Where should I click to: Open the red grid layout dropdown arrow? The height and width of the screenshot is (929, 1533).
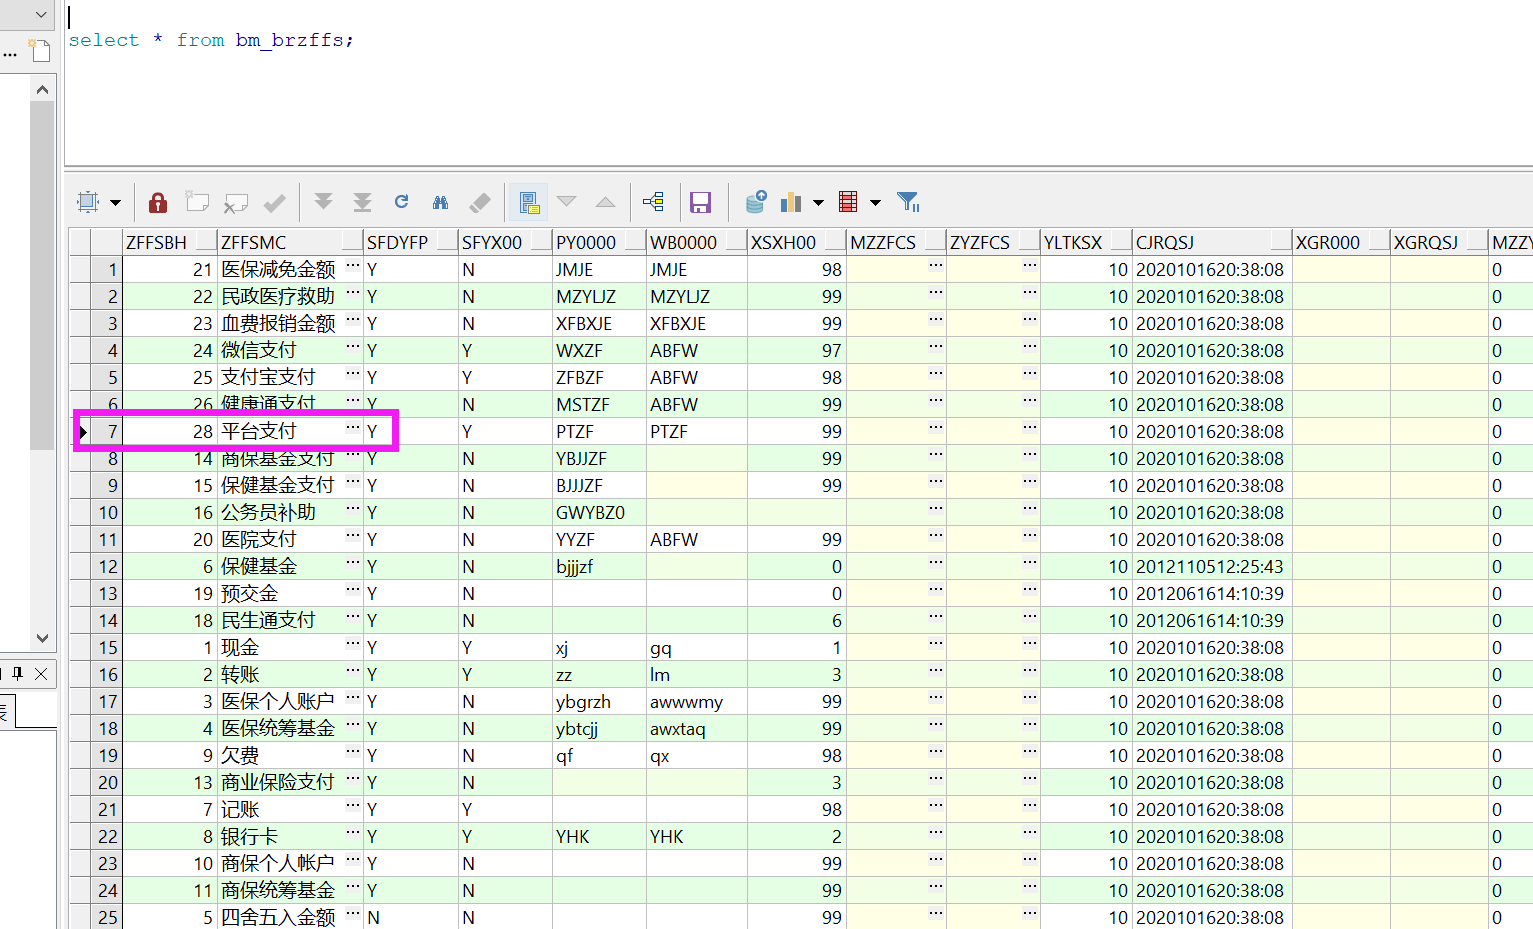(875, 203)
